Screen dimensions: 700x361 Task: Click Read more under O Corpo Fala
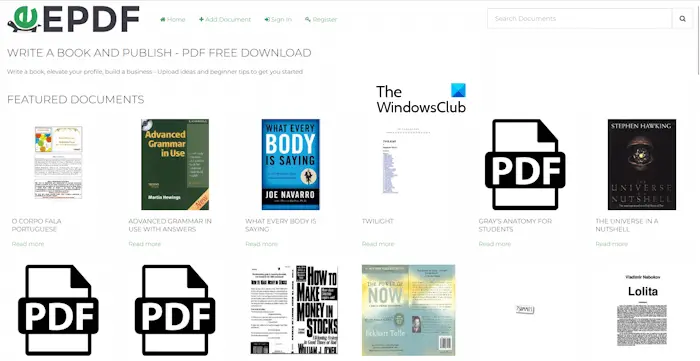[x=28, y=244]
